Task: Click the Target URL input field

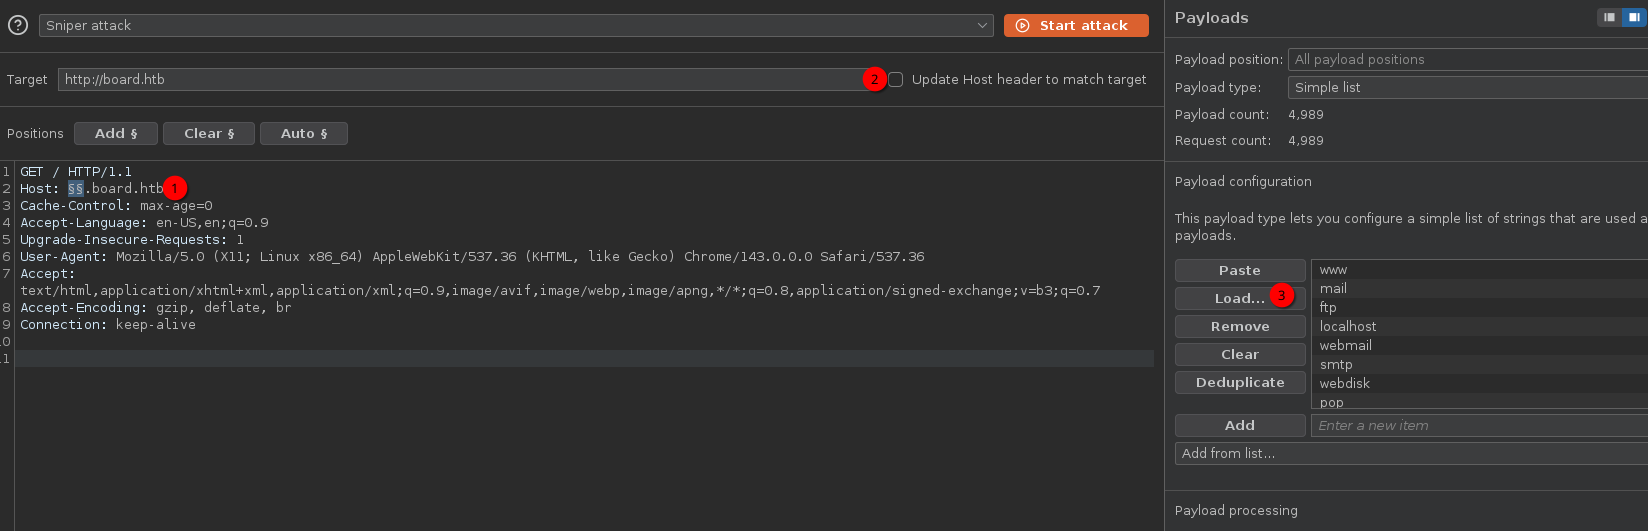Action: click(x=460, y=79)
